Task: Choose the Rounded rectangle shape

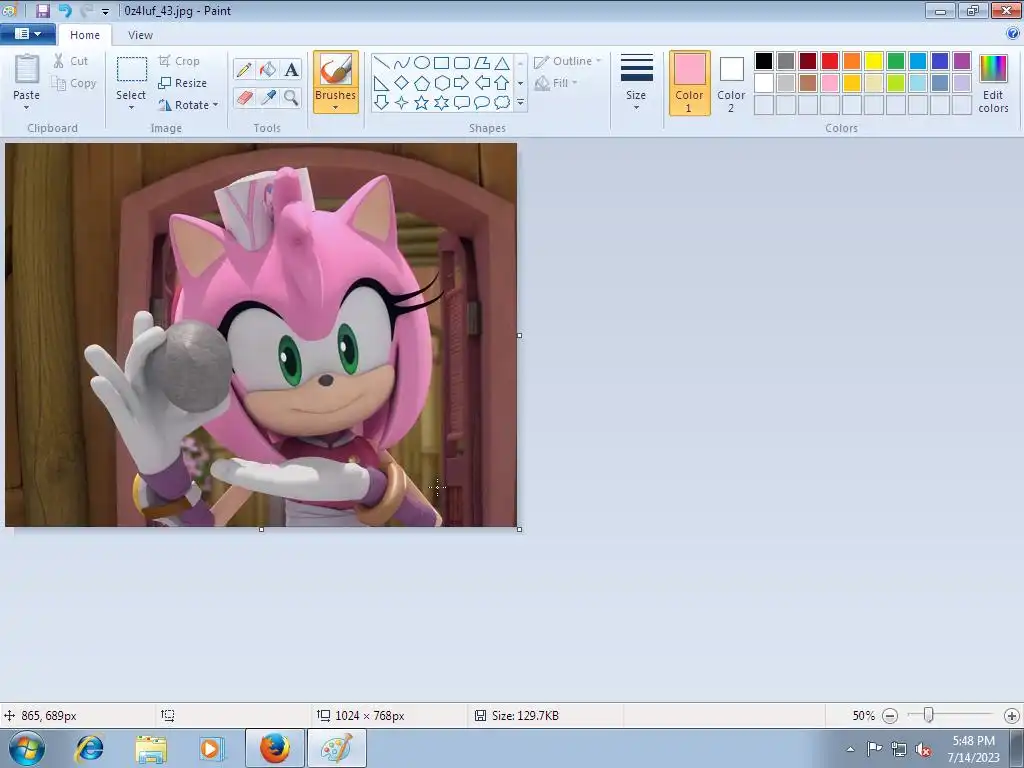Action: click(462, 63)
